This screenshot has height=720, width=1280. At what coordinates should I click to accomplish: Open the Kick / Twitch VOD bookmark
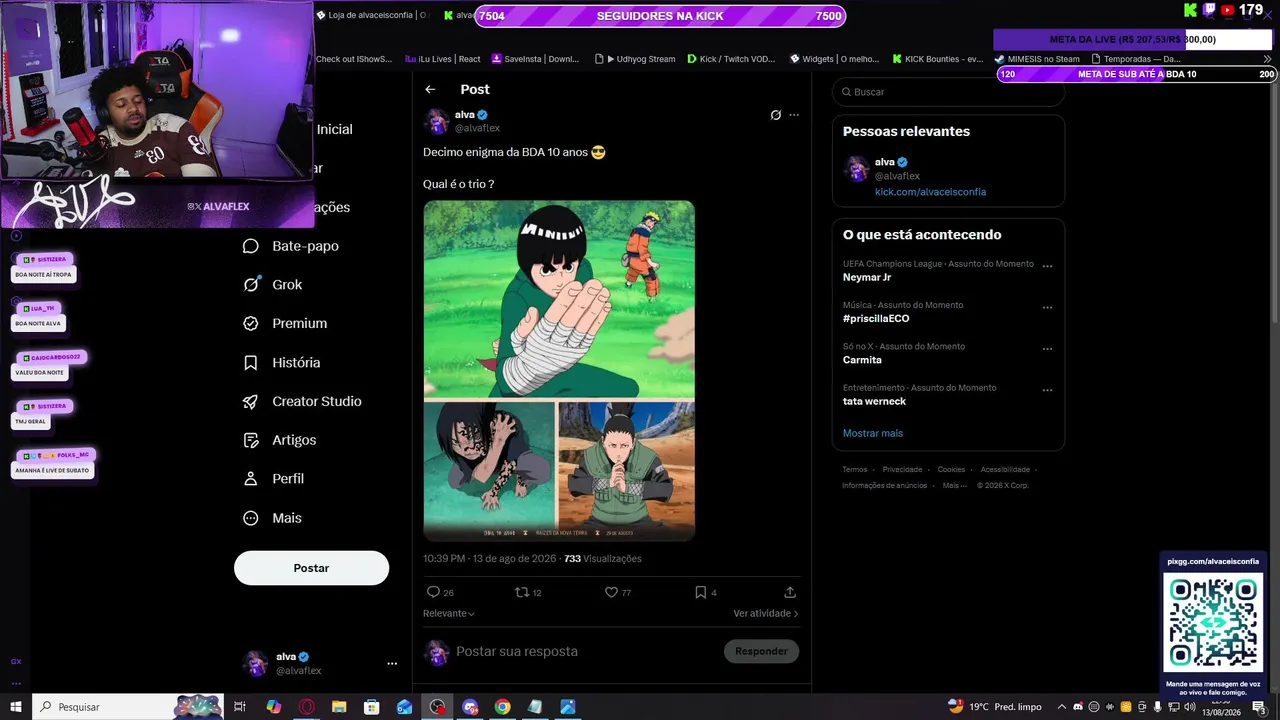click(x=731, y=59)
